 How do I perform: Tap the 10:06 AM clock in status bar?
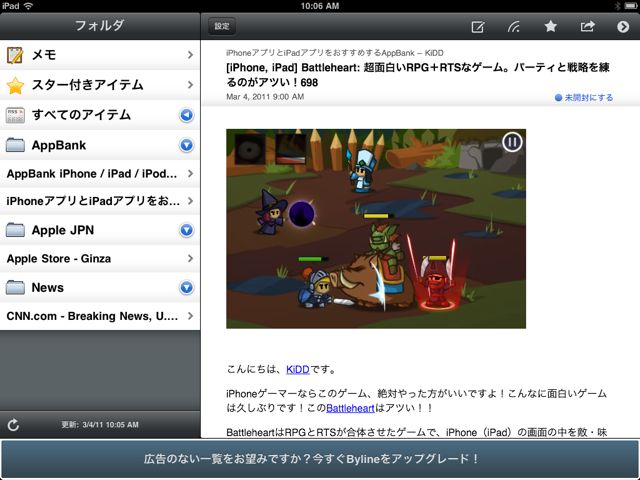320,6
